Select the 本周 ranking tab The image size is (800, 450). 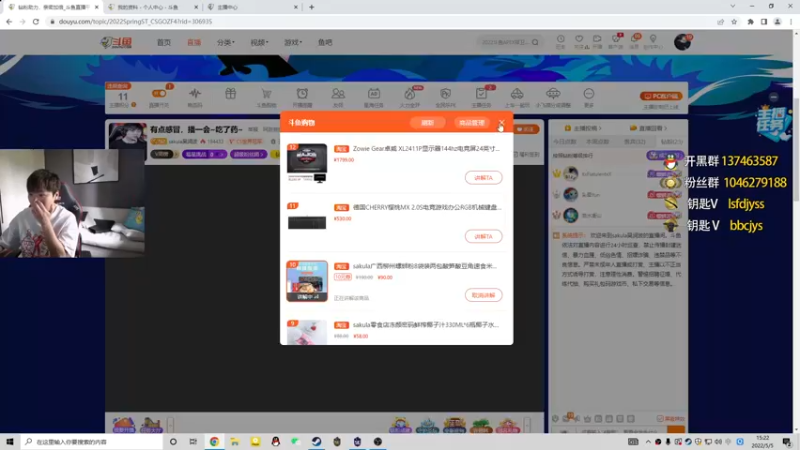coord(597,141)
